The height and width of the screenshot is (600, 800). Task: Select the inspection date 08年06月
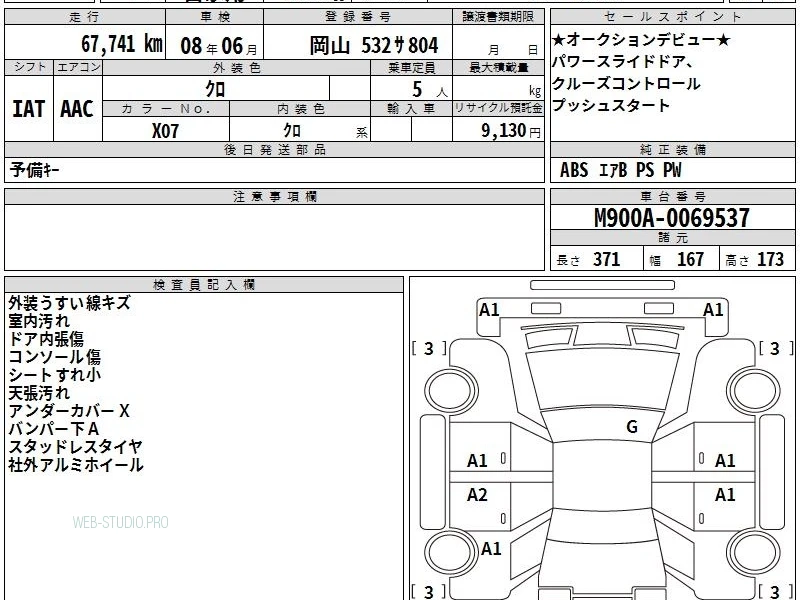[219, 46]
